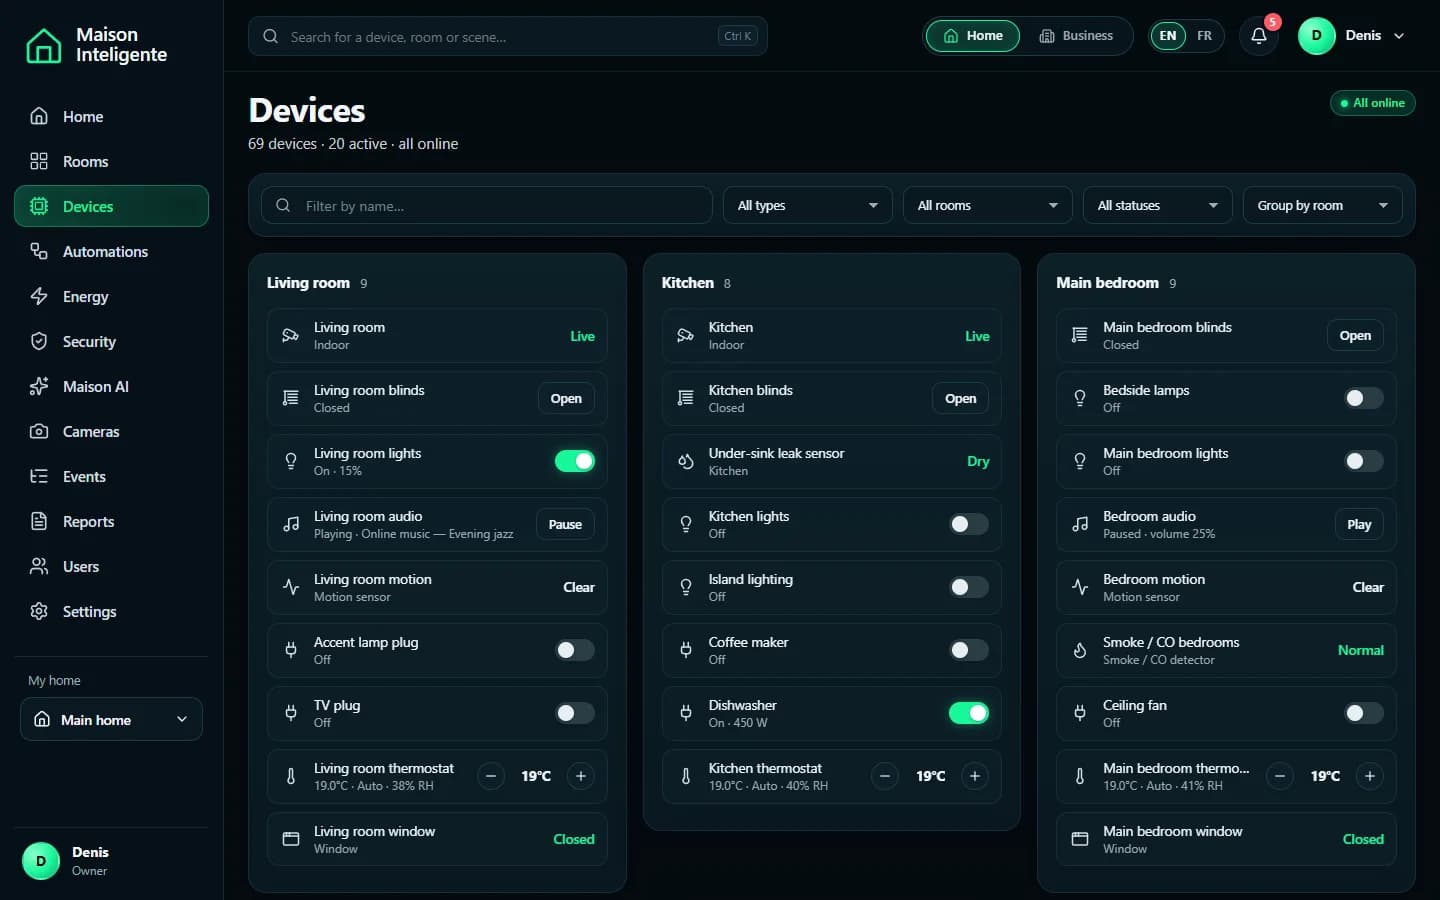The width and height of the screenshot is (1440, 900).
Task: Click the Living room camera icon
Action: coord(291,336)
